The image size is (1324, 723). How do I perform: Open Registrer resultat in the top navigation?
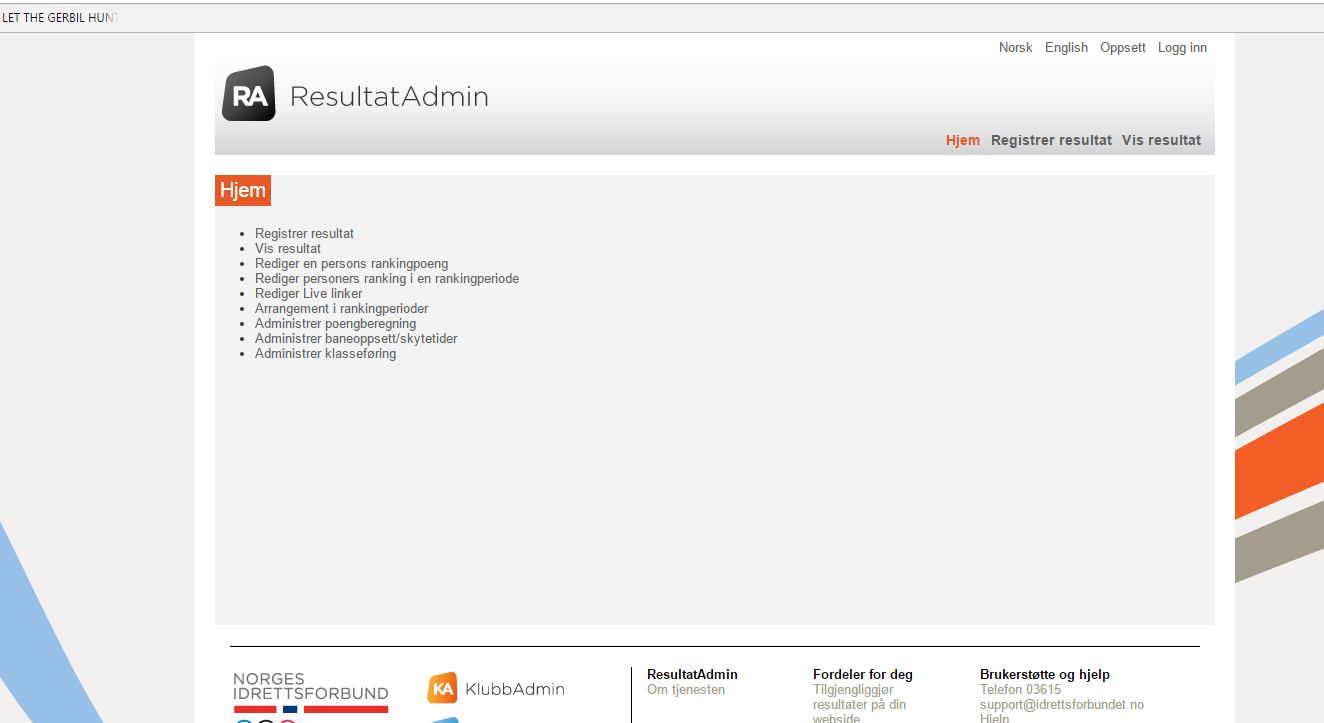pyautogui.click(x=1051, y=140)
